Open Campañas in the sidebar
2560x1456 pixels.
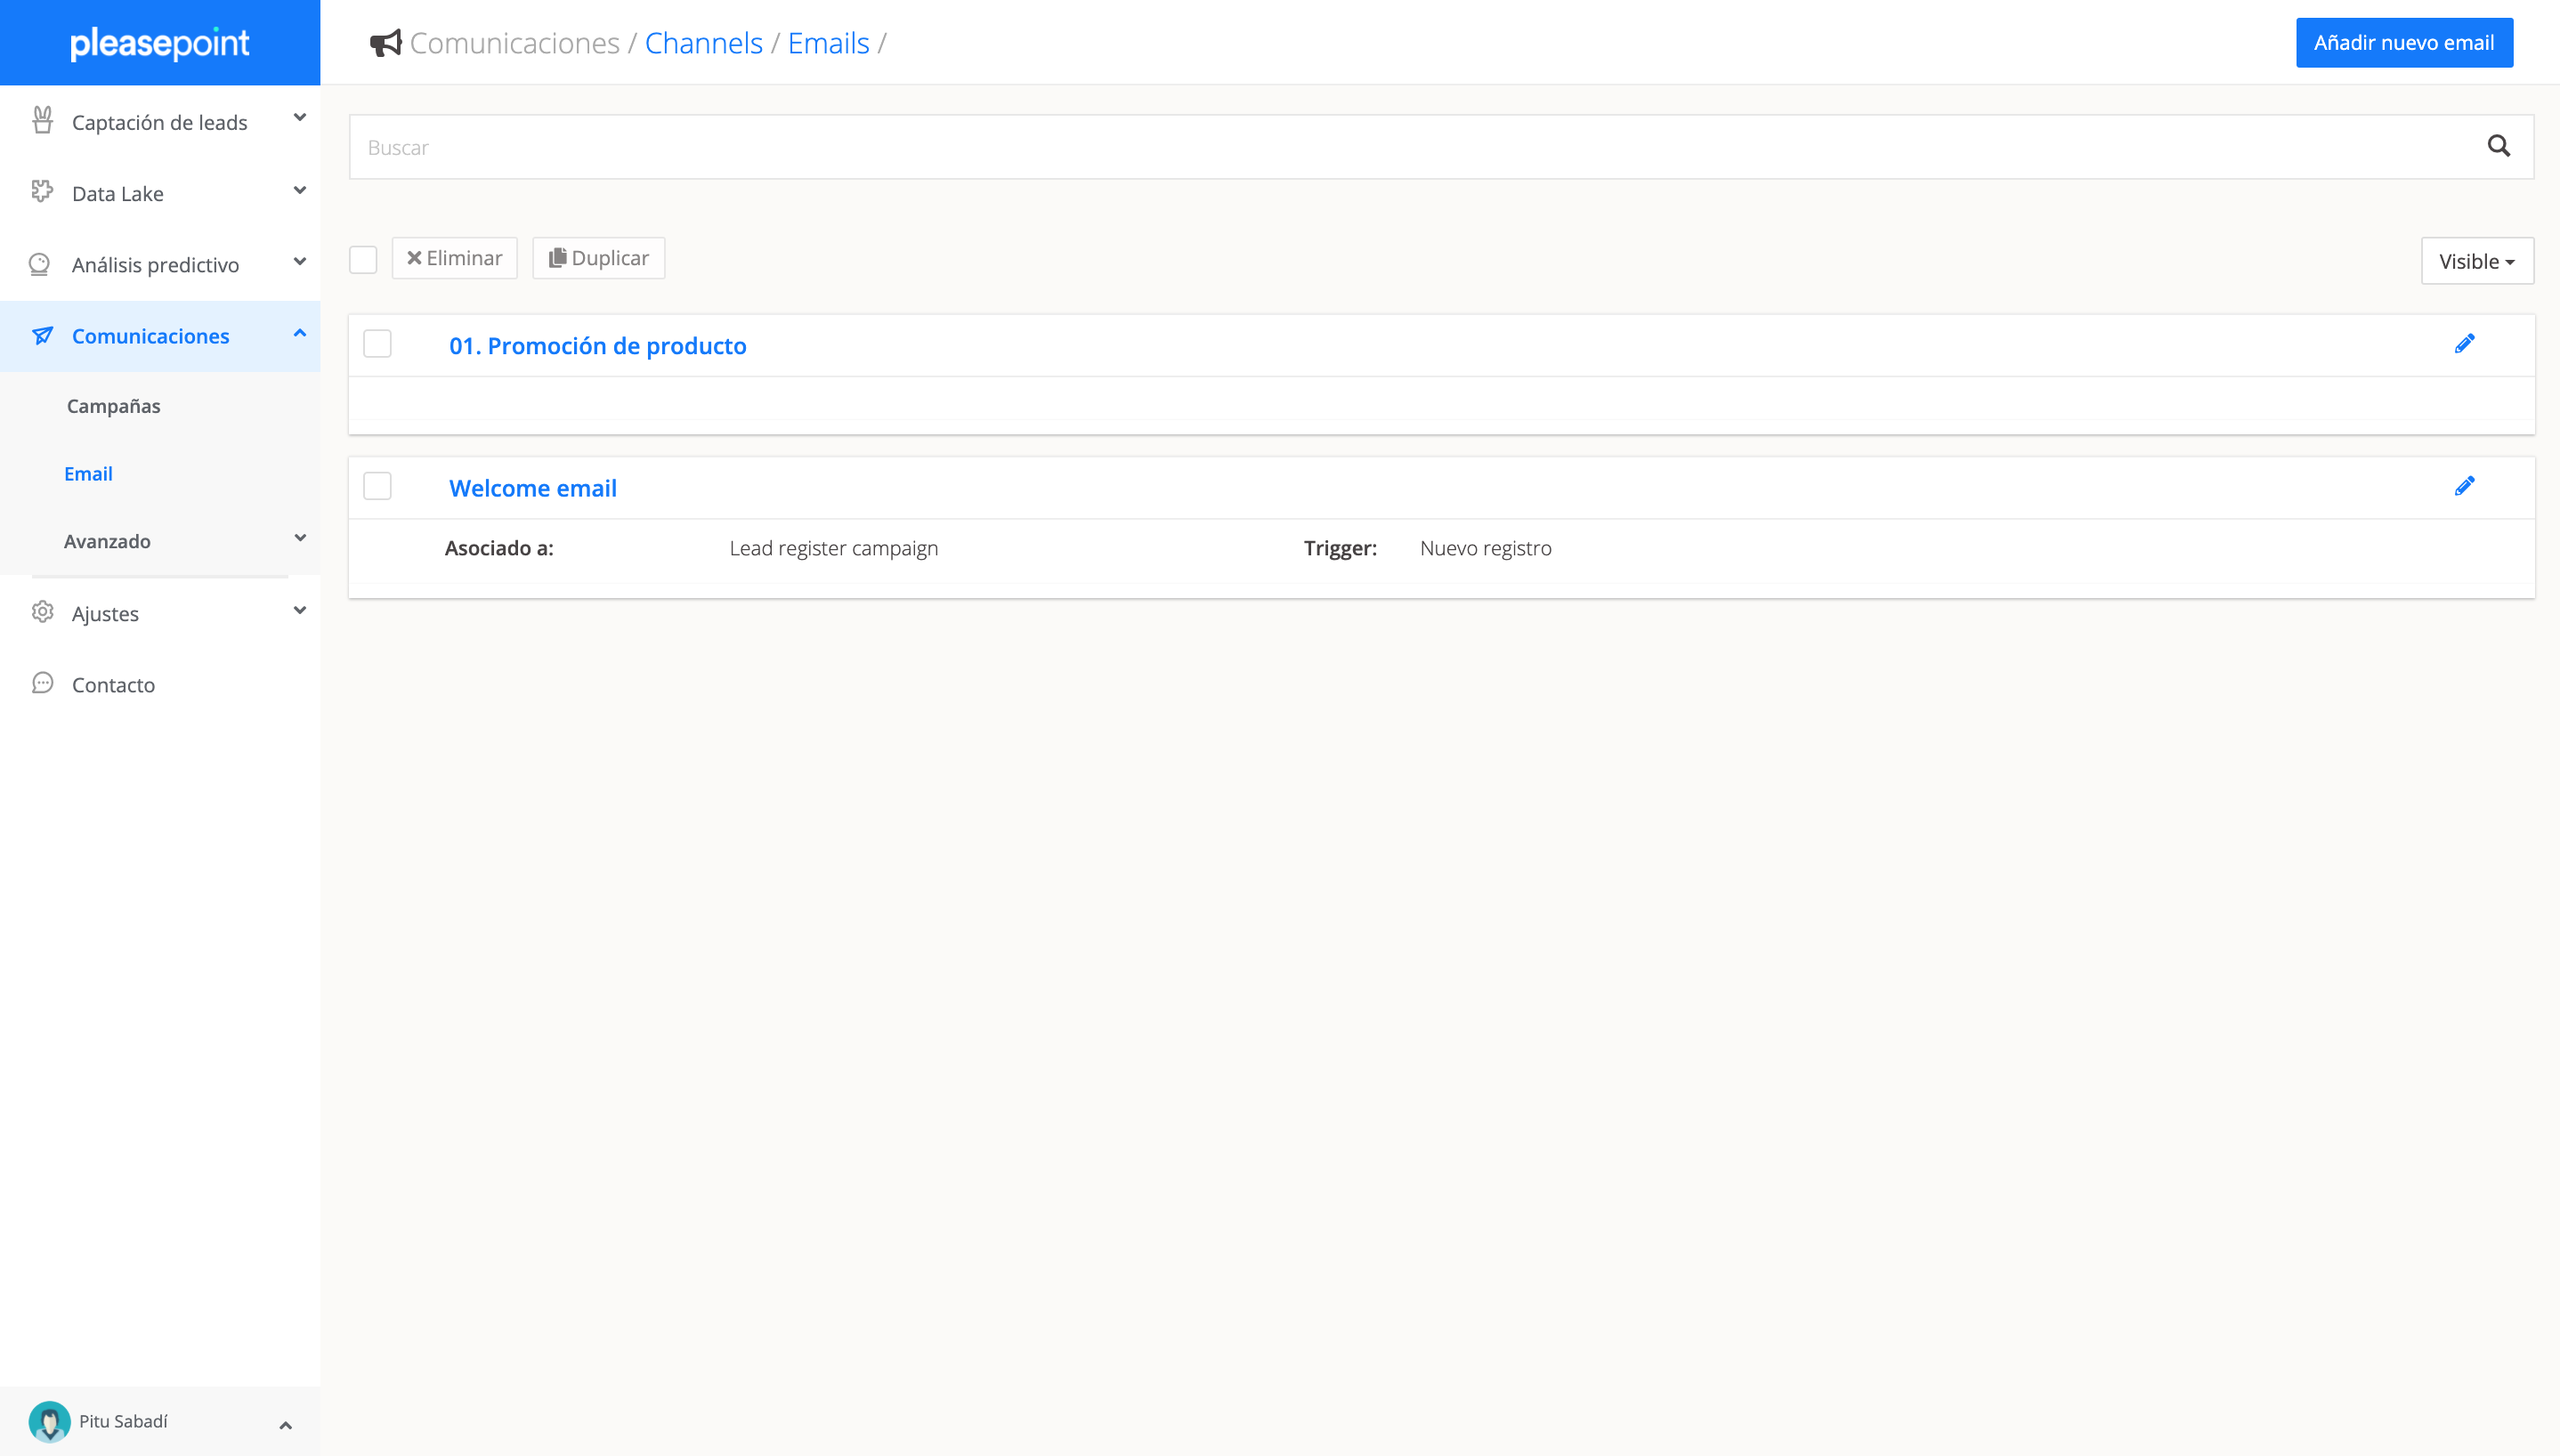pyautogui.click(x=113, y=406)
